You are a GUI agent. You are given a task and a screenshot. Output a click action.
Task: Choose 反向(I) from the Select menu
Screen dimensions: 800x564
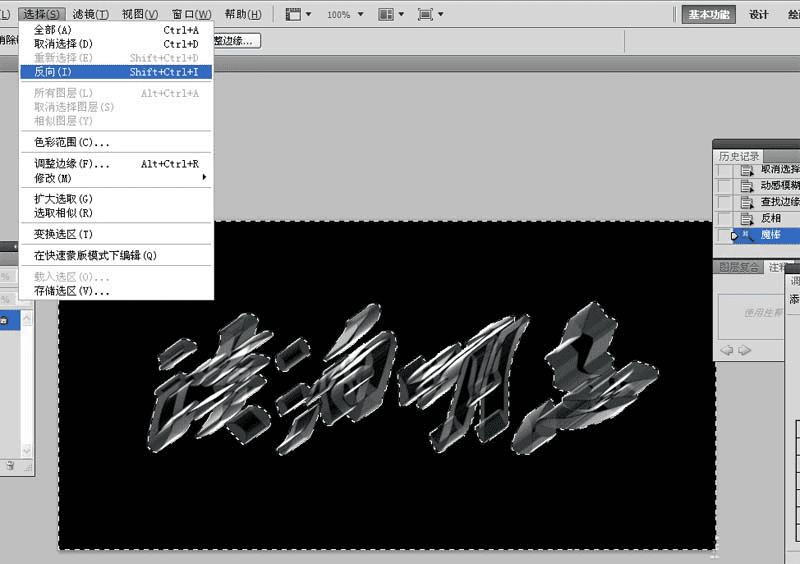[116, 72]
